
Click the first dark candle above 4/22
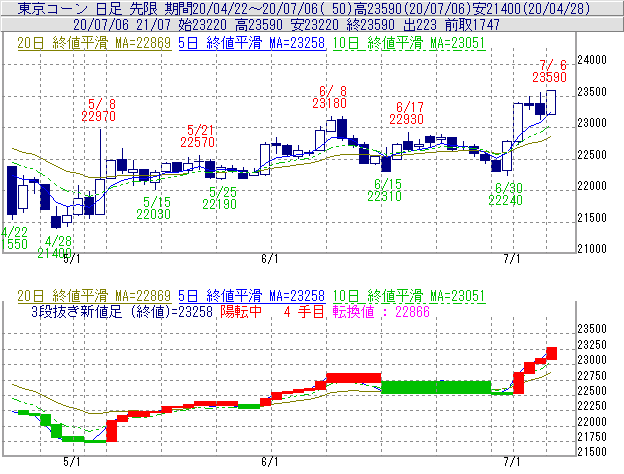(12, 191)
